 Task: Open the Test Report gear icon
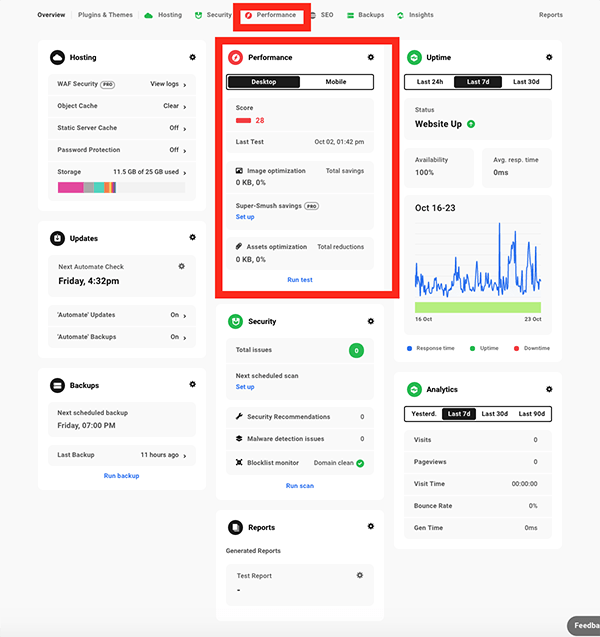360,576
